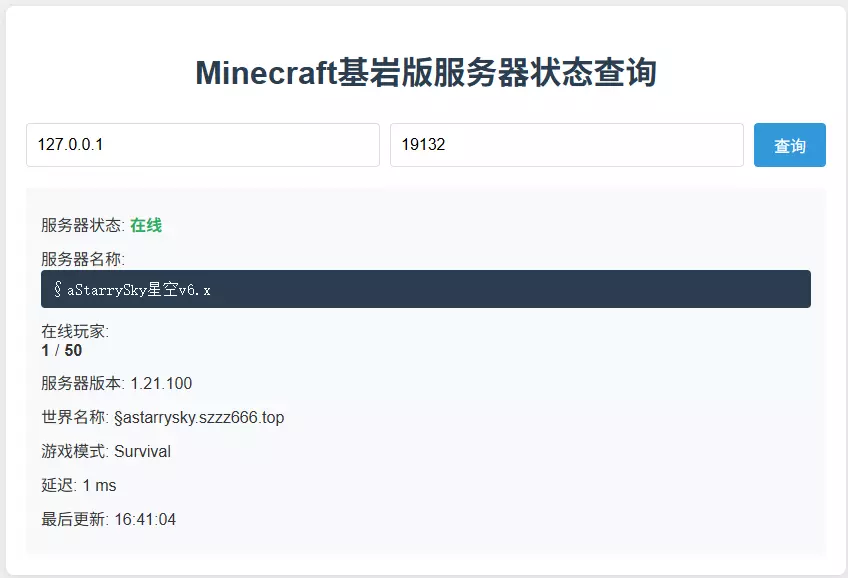848x578 pixels.
Task: Click the green 在线 status text
Action: pos(146,225)
